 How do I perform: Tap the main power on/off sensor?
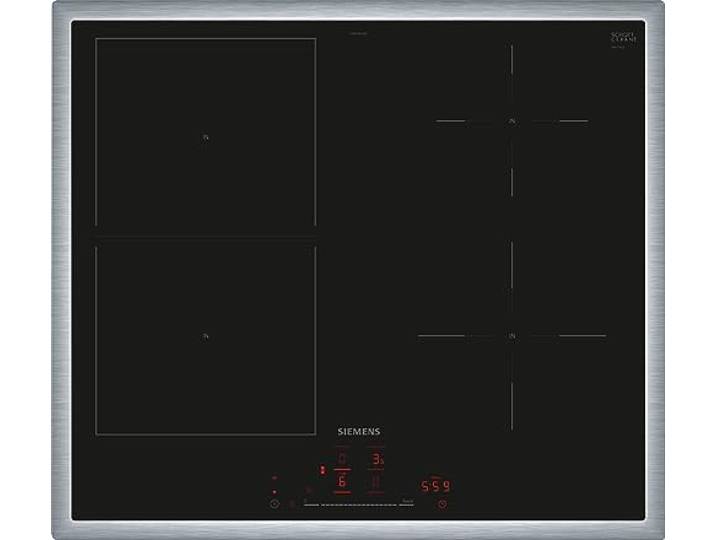274,504
